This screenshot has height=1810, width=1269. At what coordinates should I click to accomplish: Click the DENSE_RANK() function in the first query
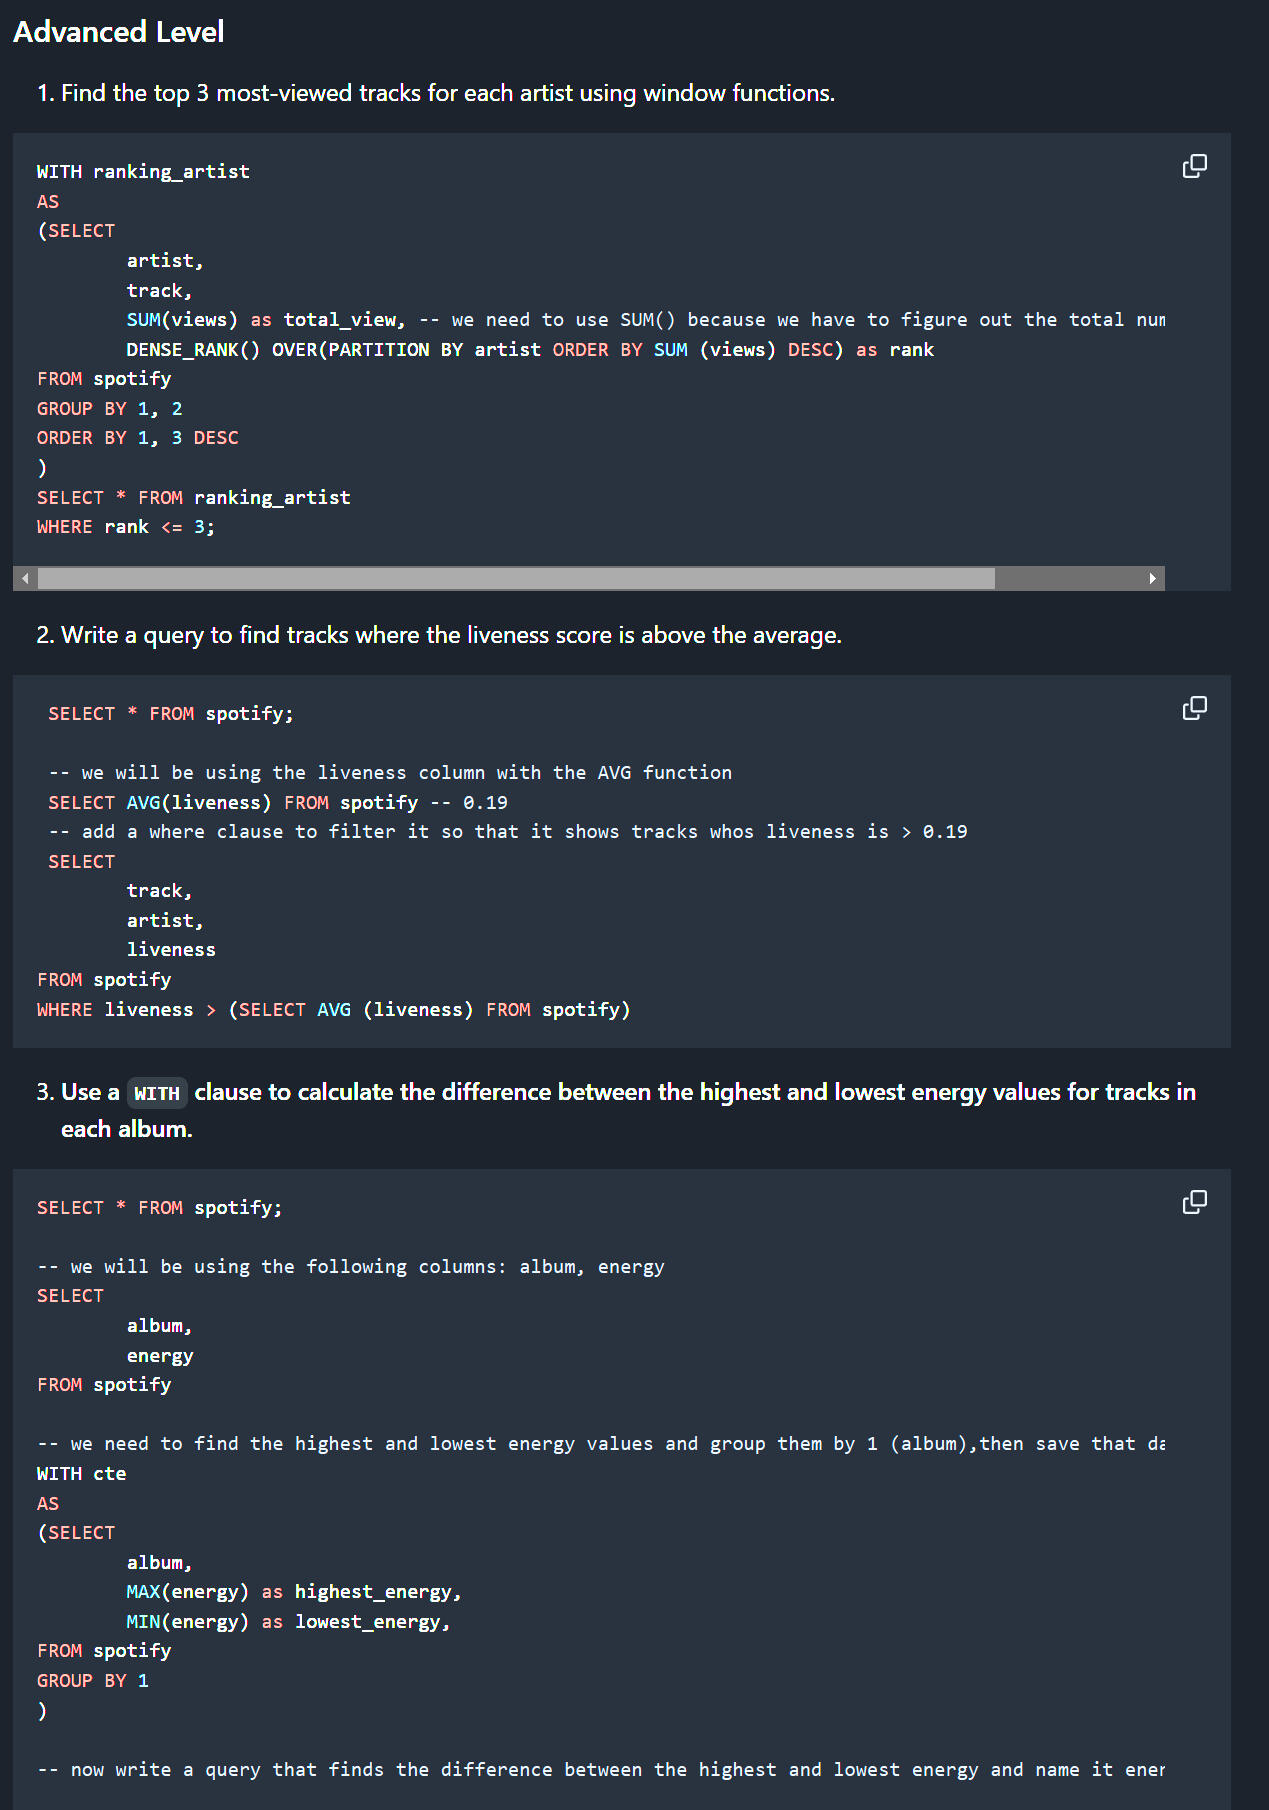tap(193, 350)
